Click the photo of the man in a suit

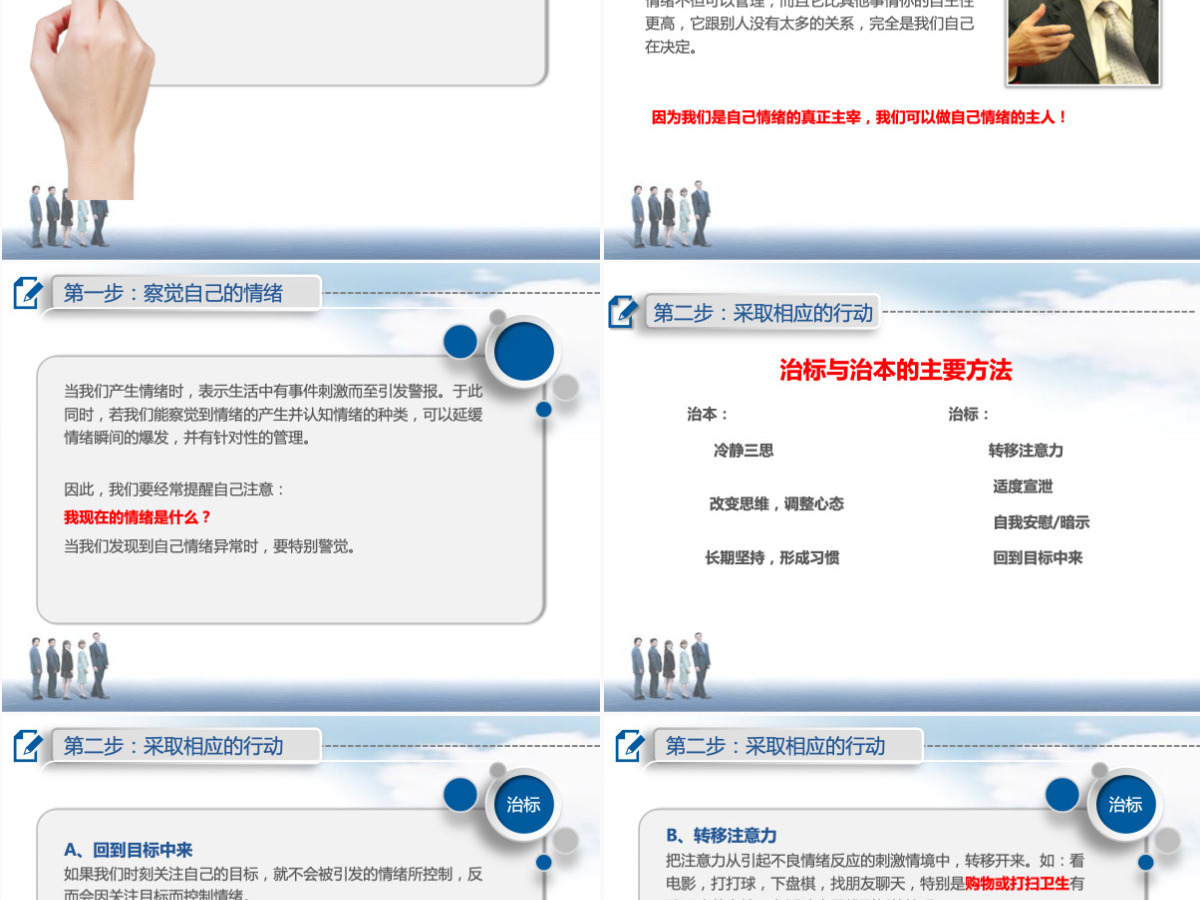1083,42
